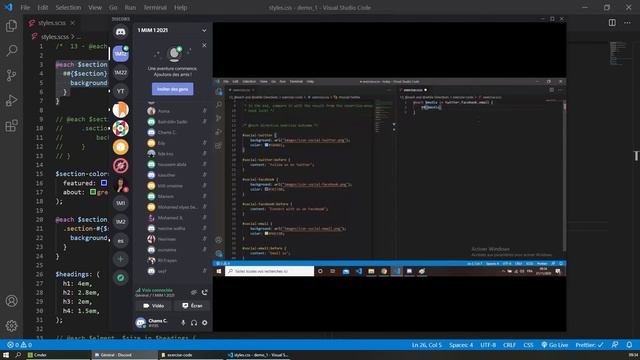Select the YT server icon
The width and height of the screenshot is (640, 360).
tap(120, 91)
